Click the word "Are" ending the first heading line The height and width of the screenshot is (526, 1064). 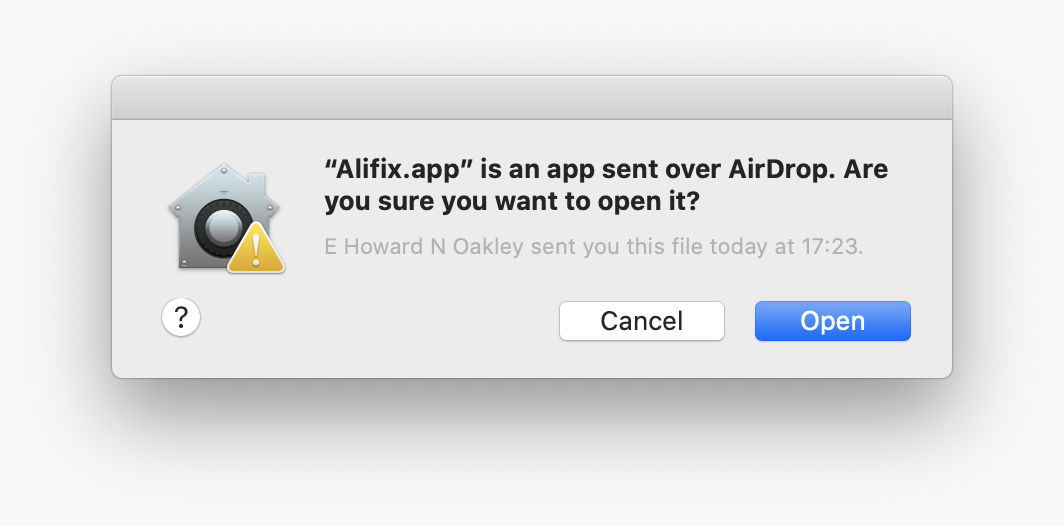pyautogui.click(x=866, y=169)
